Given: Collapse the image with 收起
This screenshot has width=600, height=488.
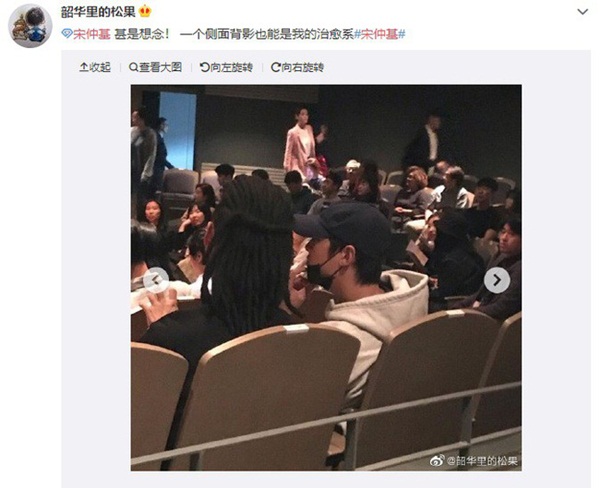Looking at the screenshot, I should [95, 67].
